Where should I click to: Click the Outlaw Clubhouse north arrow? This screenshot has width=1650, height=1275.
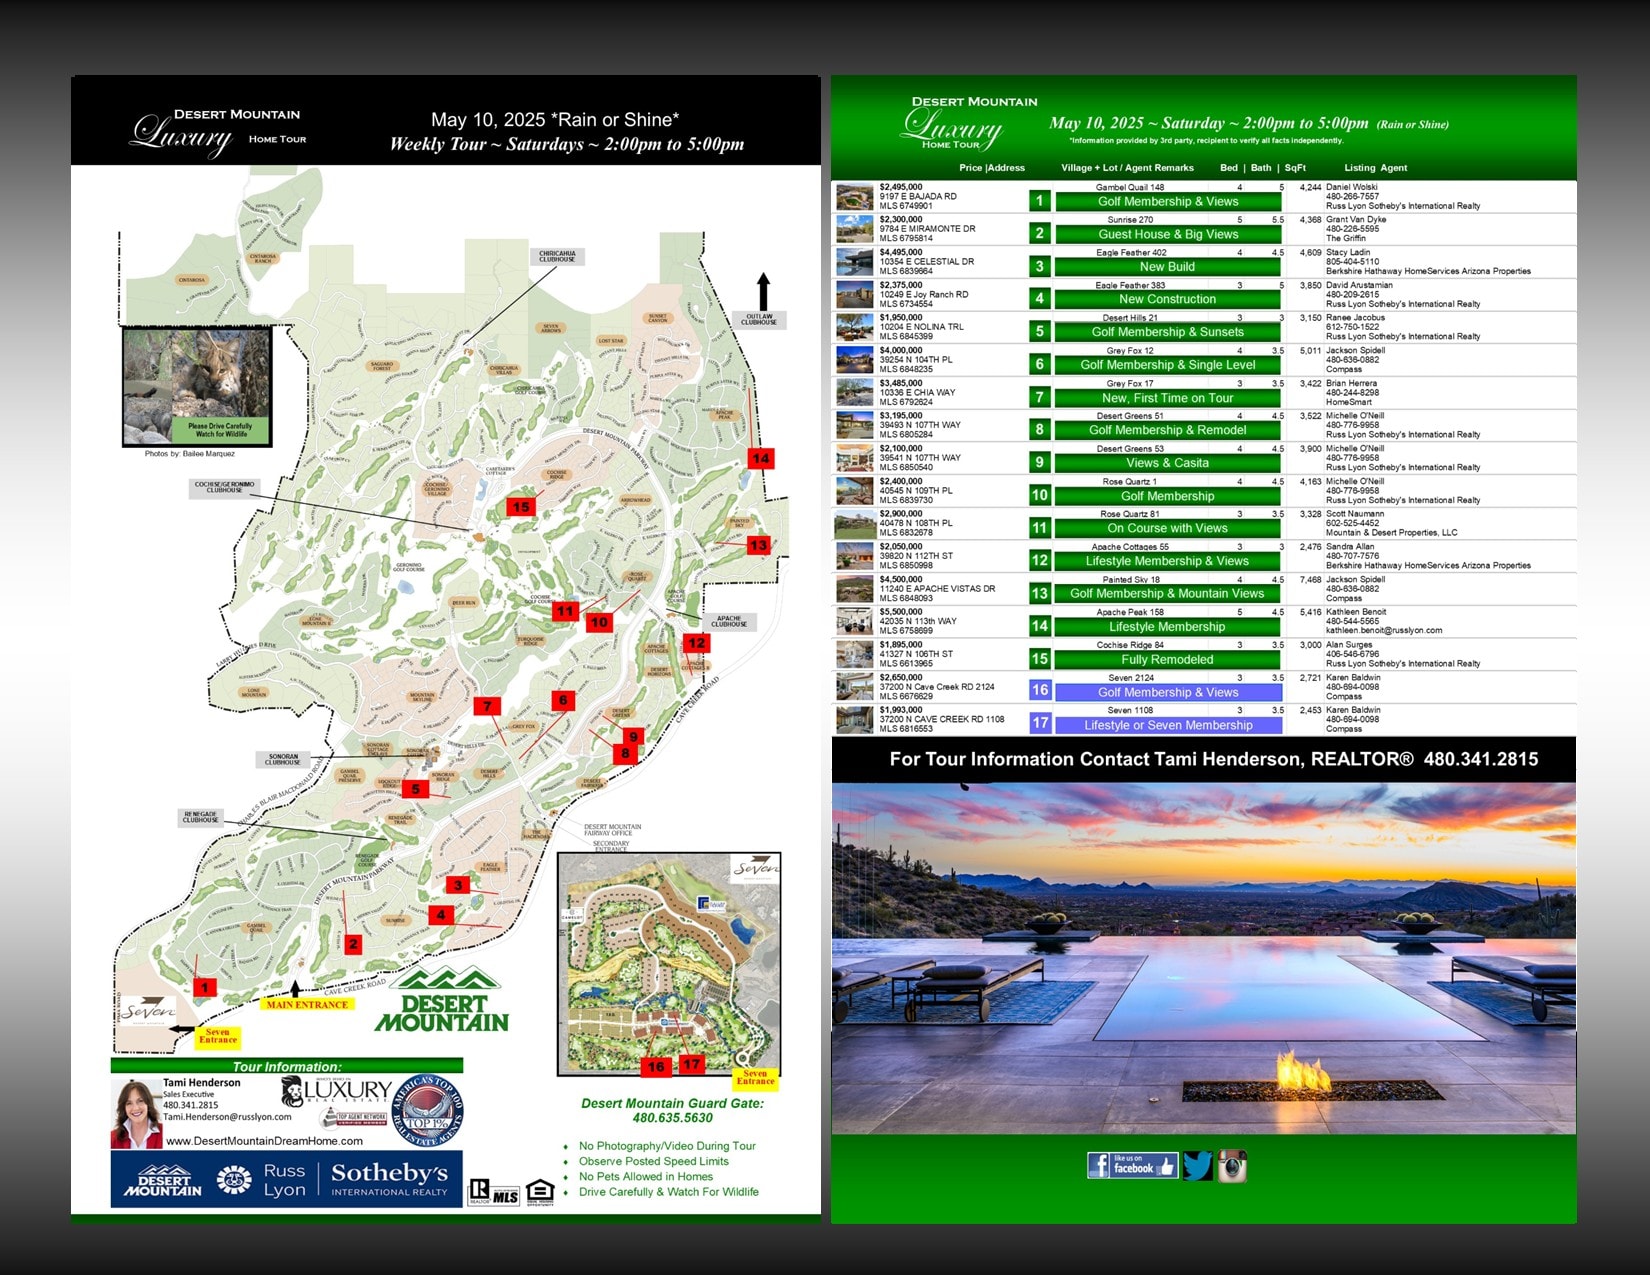(763, 292)
